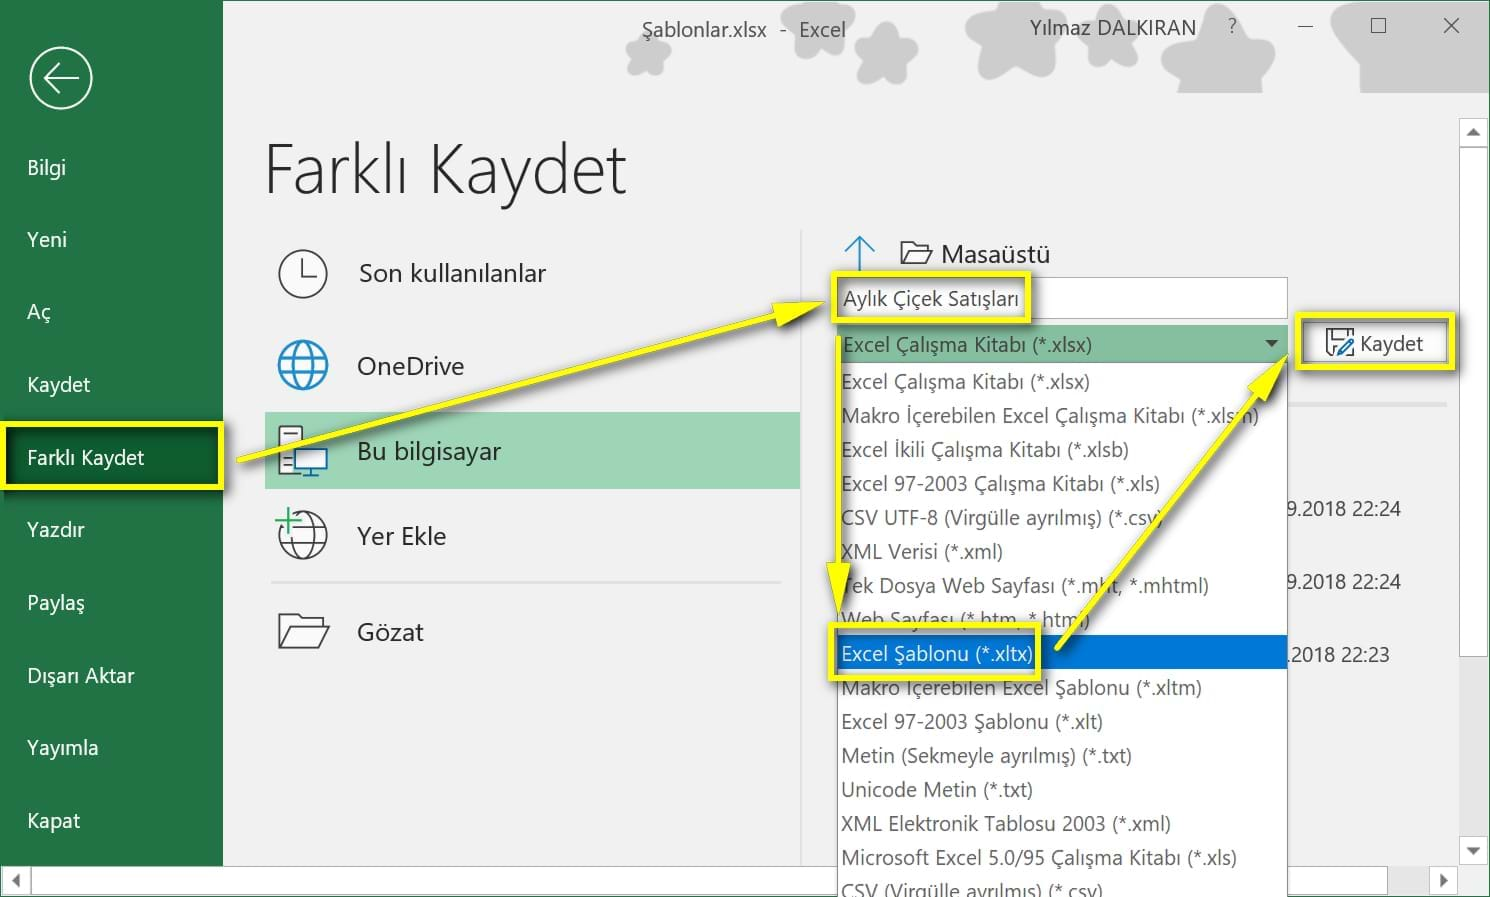1490x897 pixels.
Task: Click the Masaüstü folder path
Action: [x=995, y=254]
